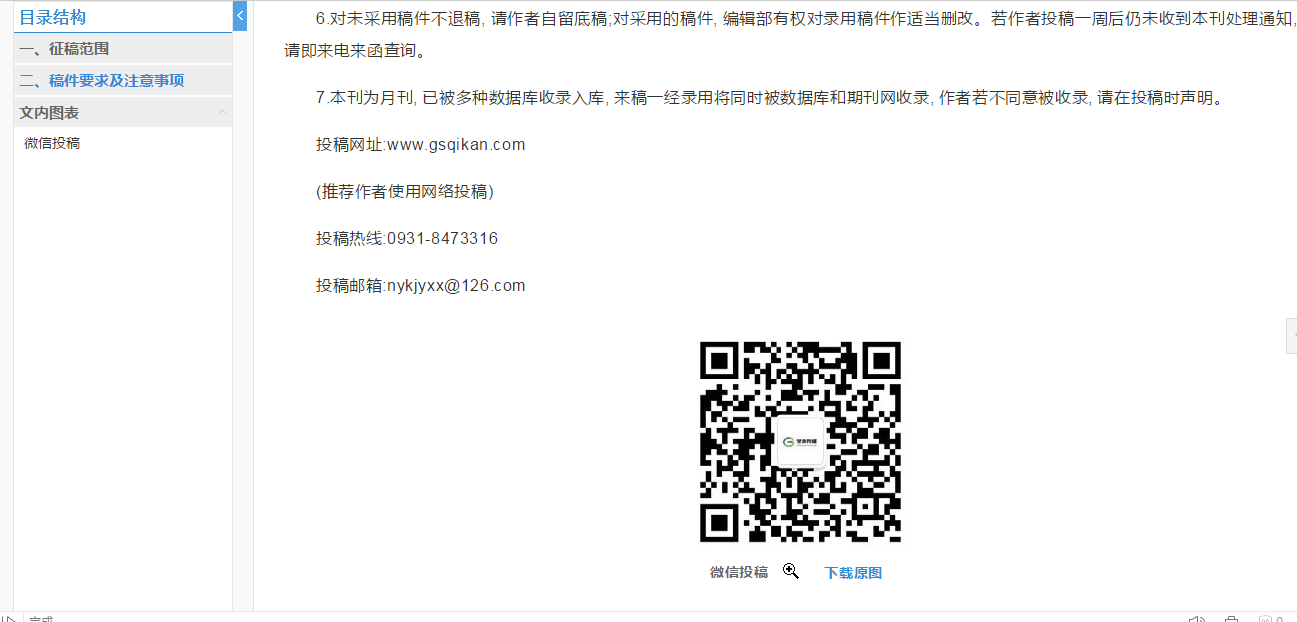Click the magnifier icon beside 微信投稿 caption
This screenshot has width=1297, height=622.
coord(791,571)
